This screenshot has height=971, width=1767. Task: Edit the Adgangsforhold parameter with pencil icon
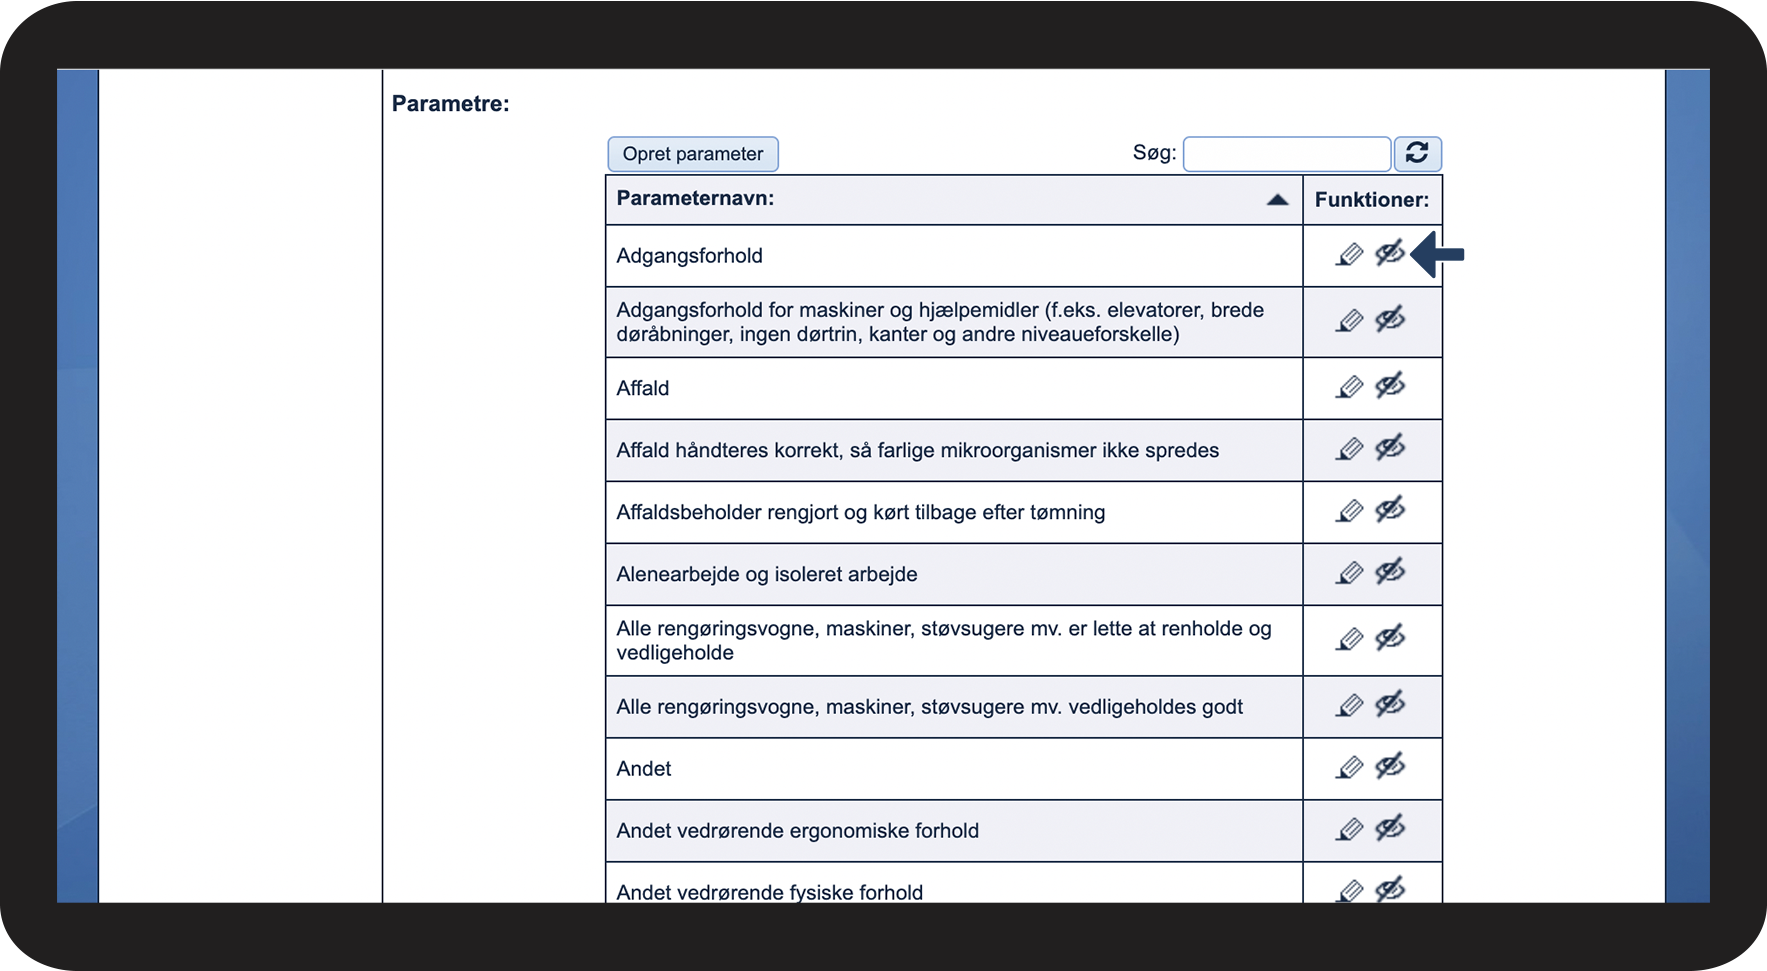(1349, 255)
